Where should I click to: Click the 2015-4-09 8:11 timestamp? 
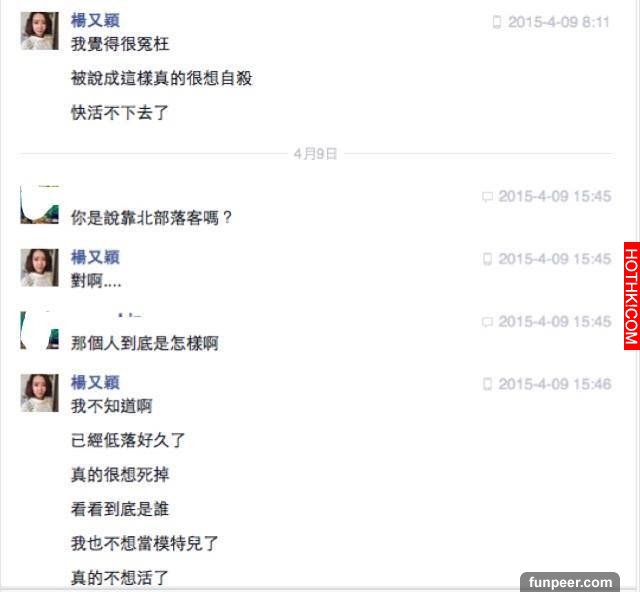(x=558, y=22)
